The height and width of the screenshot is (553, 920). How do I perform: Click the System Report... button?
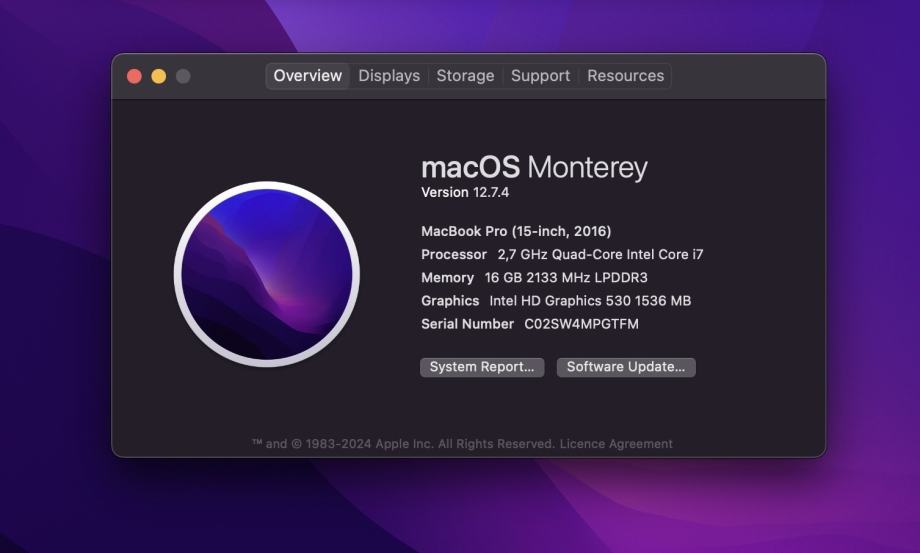pos(482,367)
